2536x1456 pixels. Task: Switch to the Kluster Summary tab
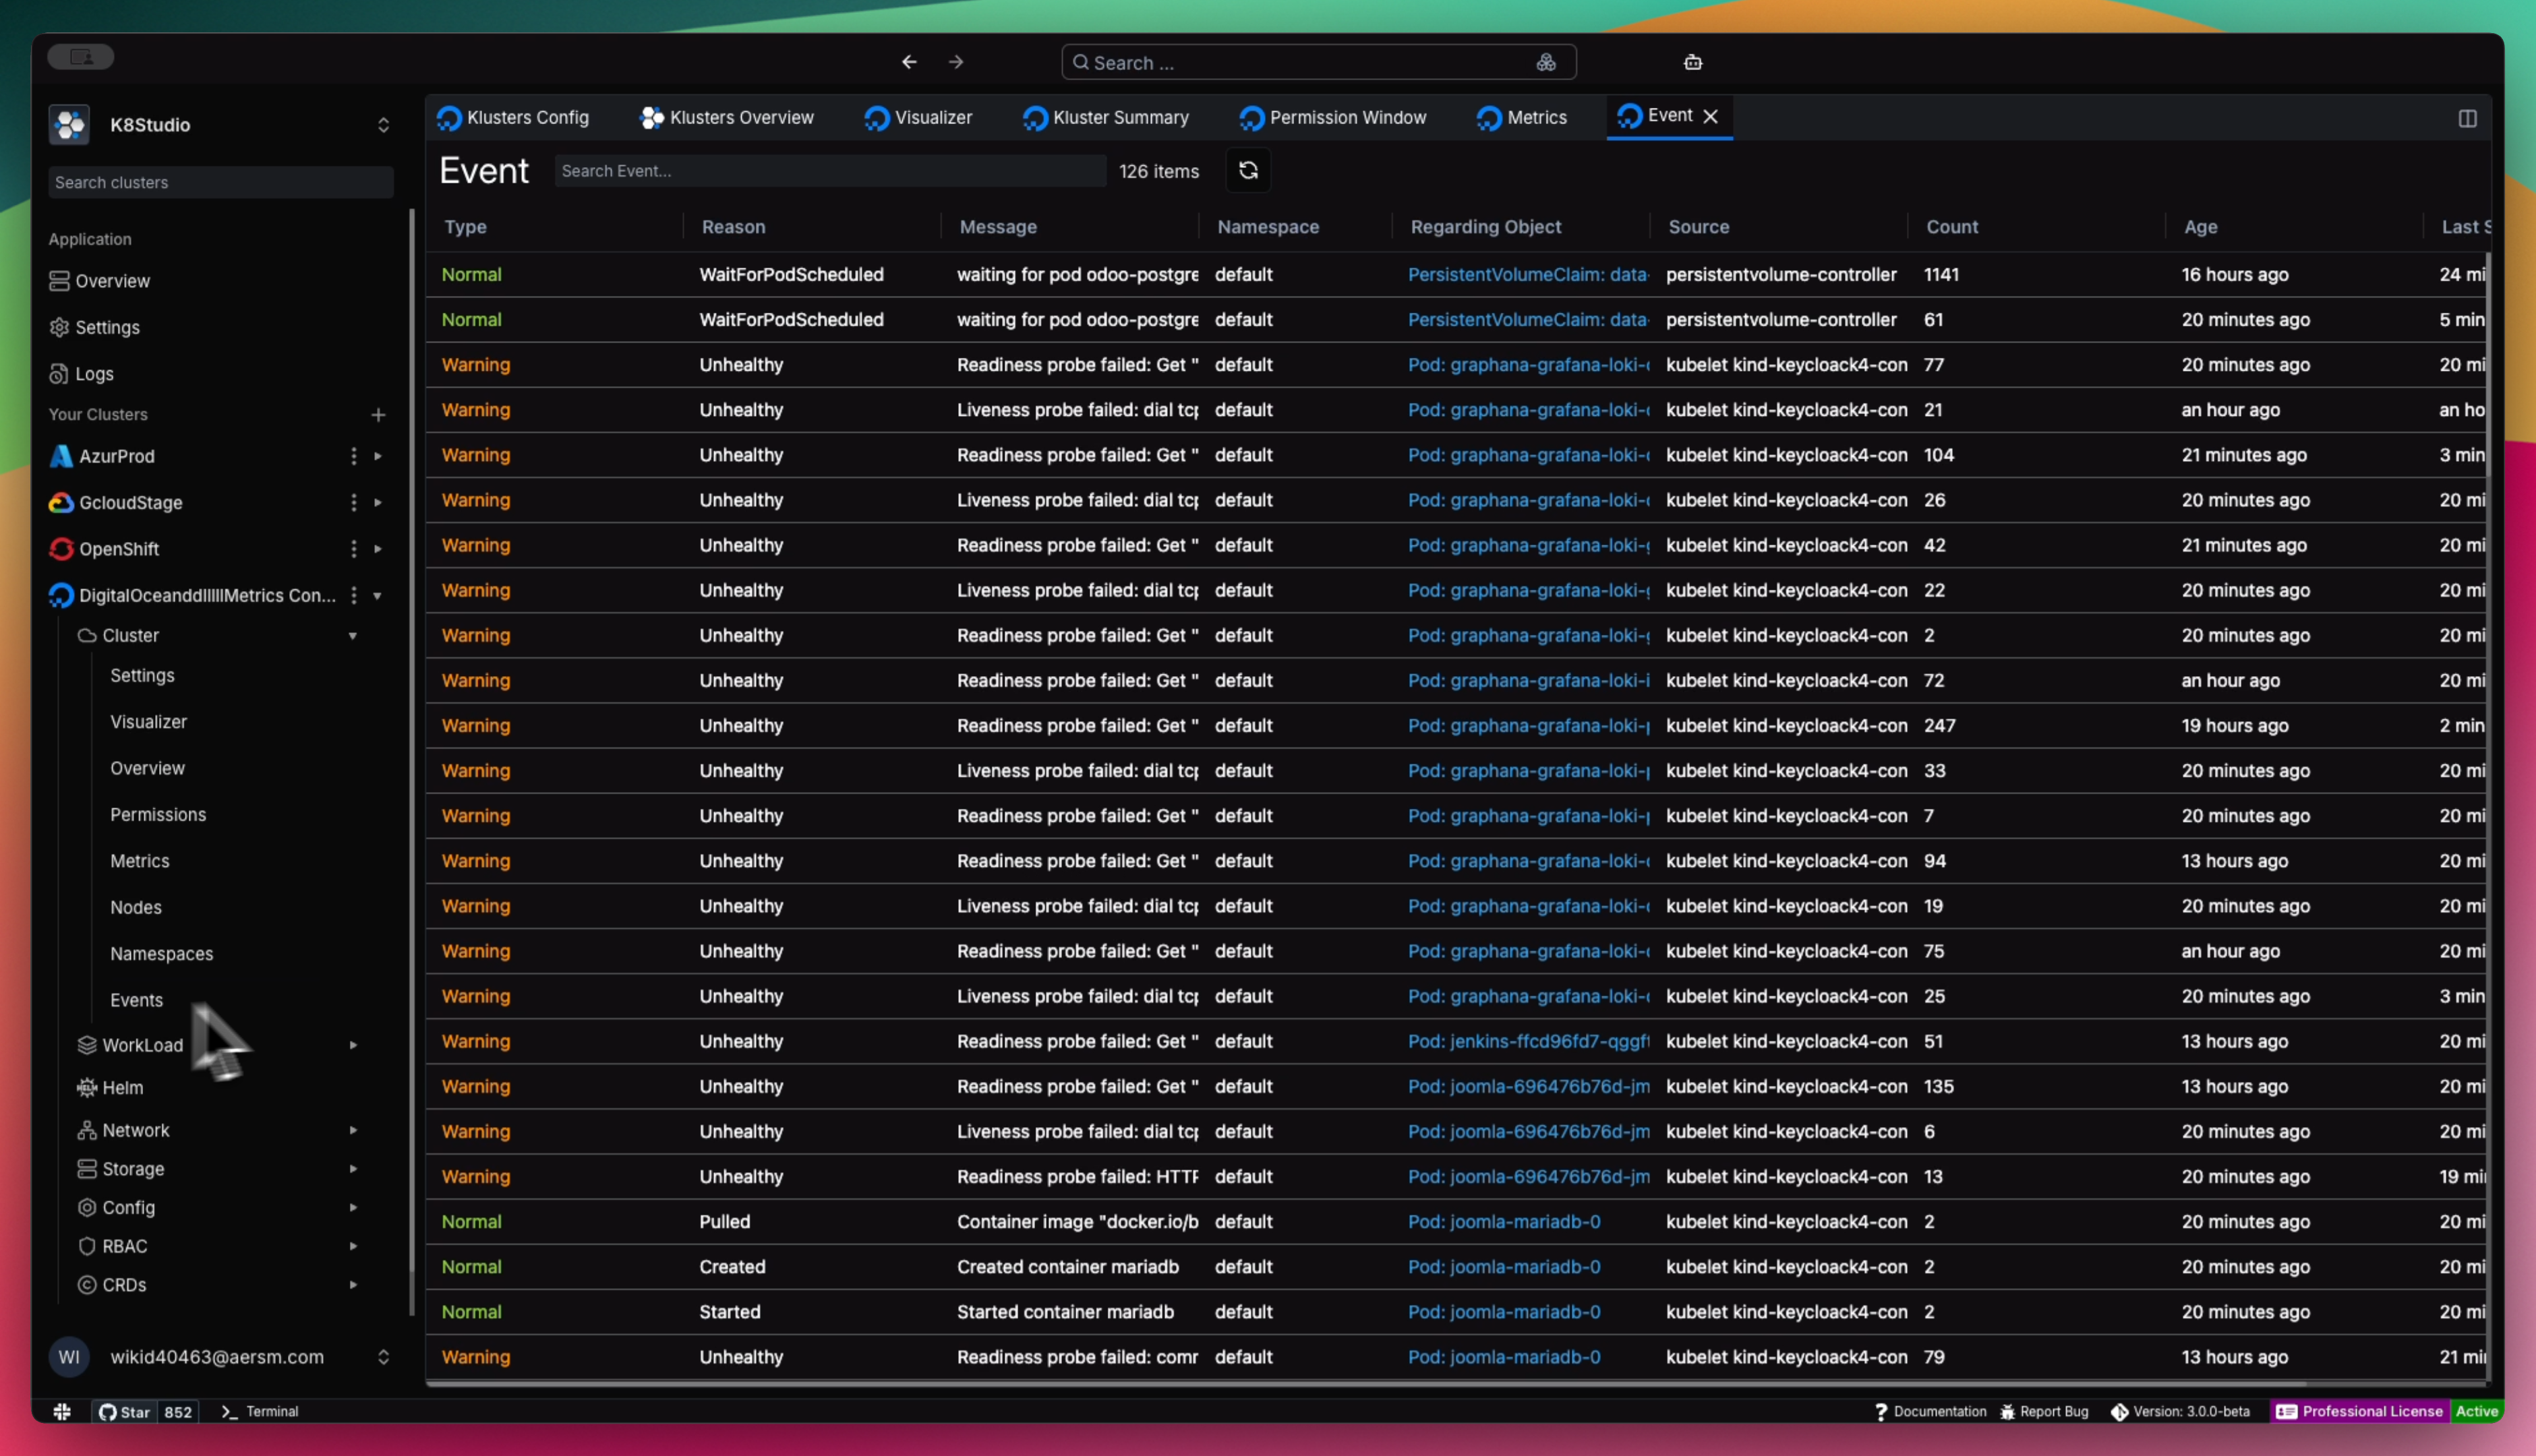[1106, 117]
